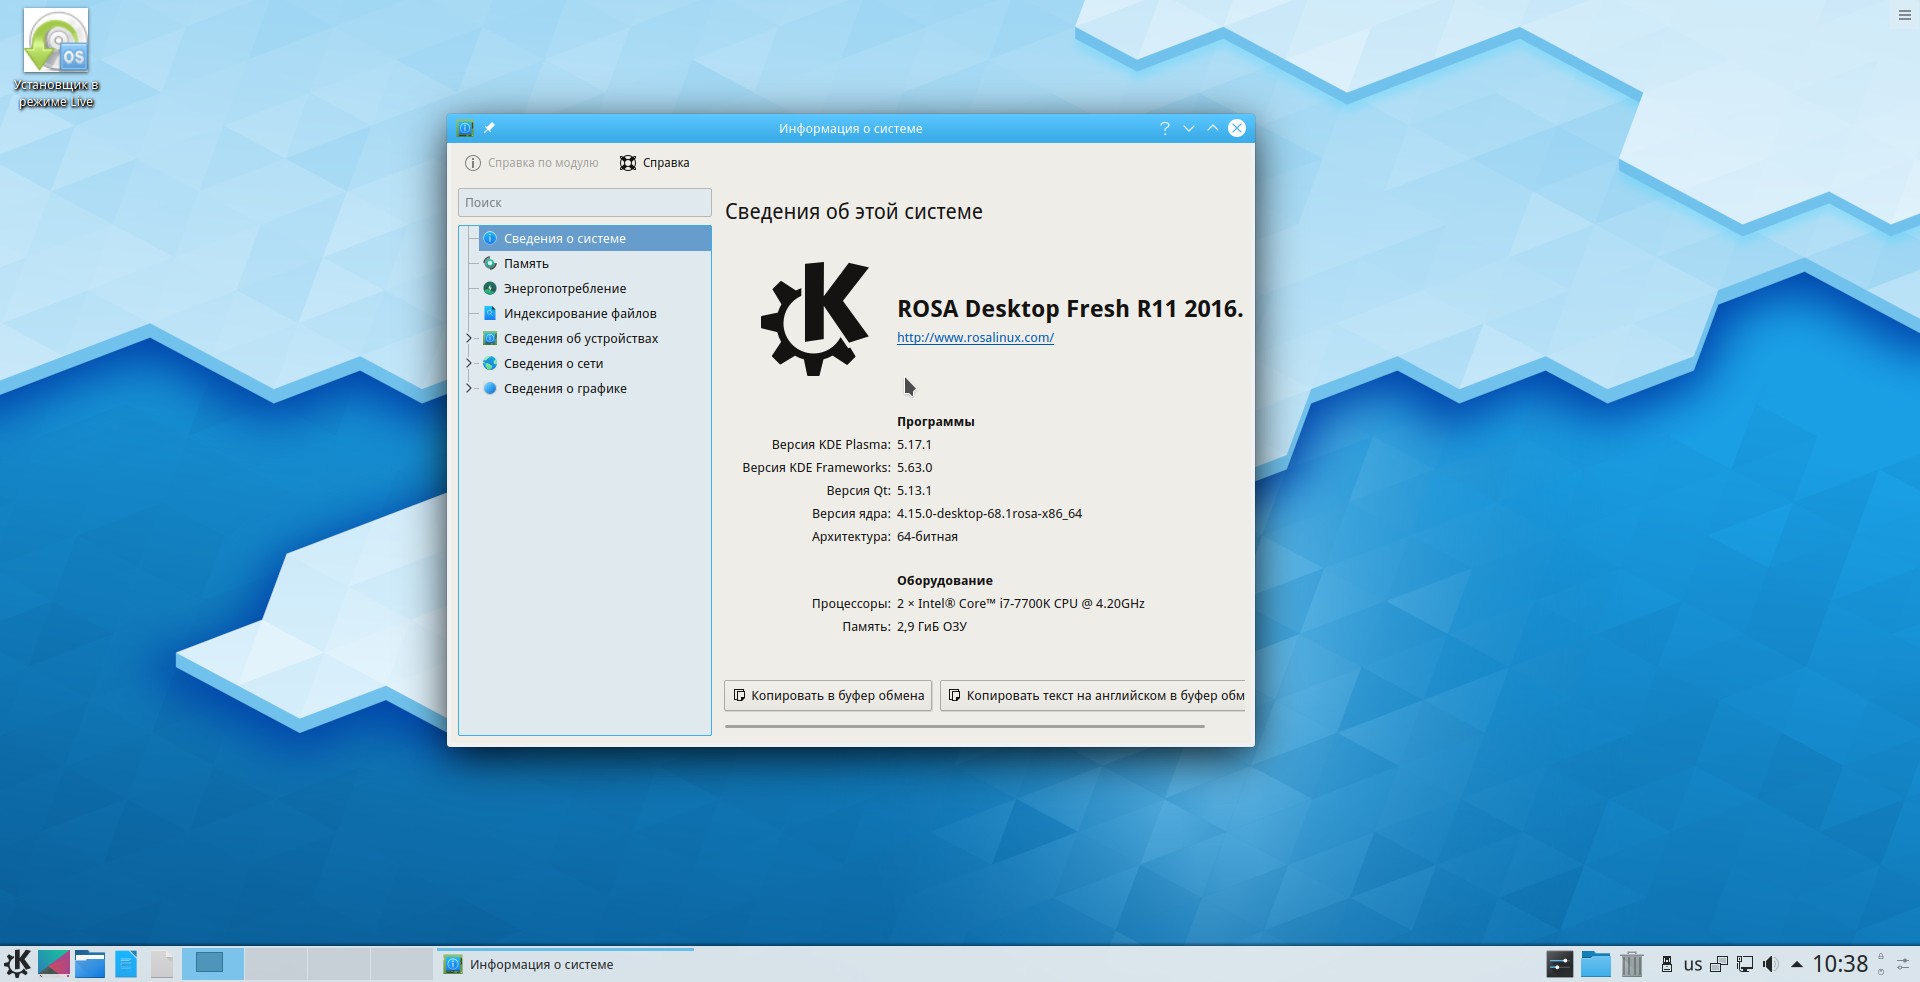This screenshot has width=1920, height=982.
Task: Click the 'Сведения об этой системе' page title
Action: point(854,212)
